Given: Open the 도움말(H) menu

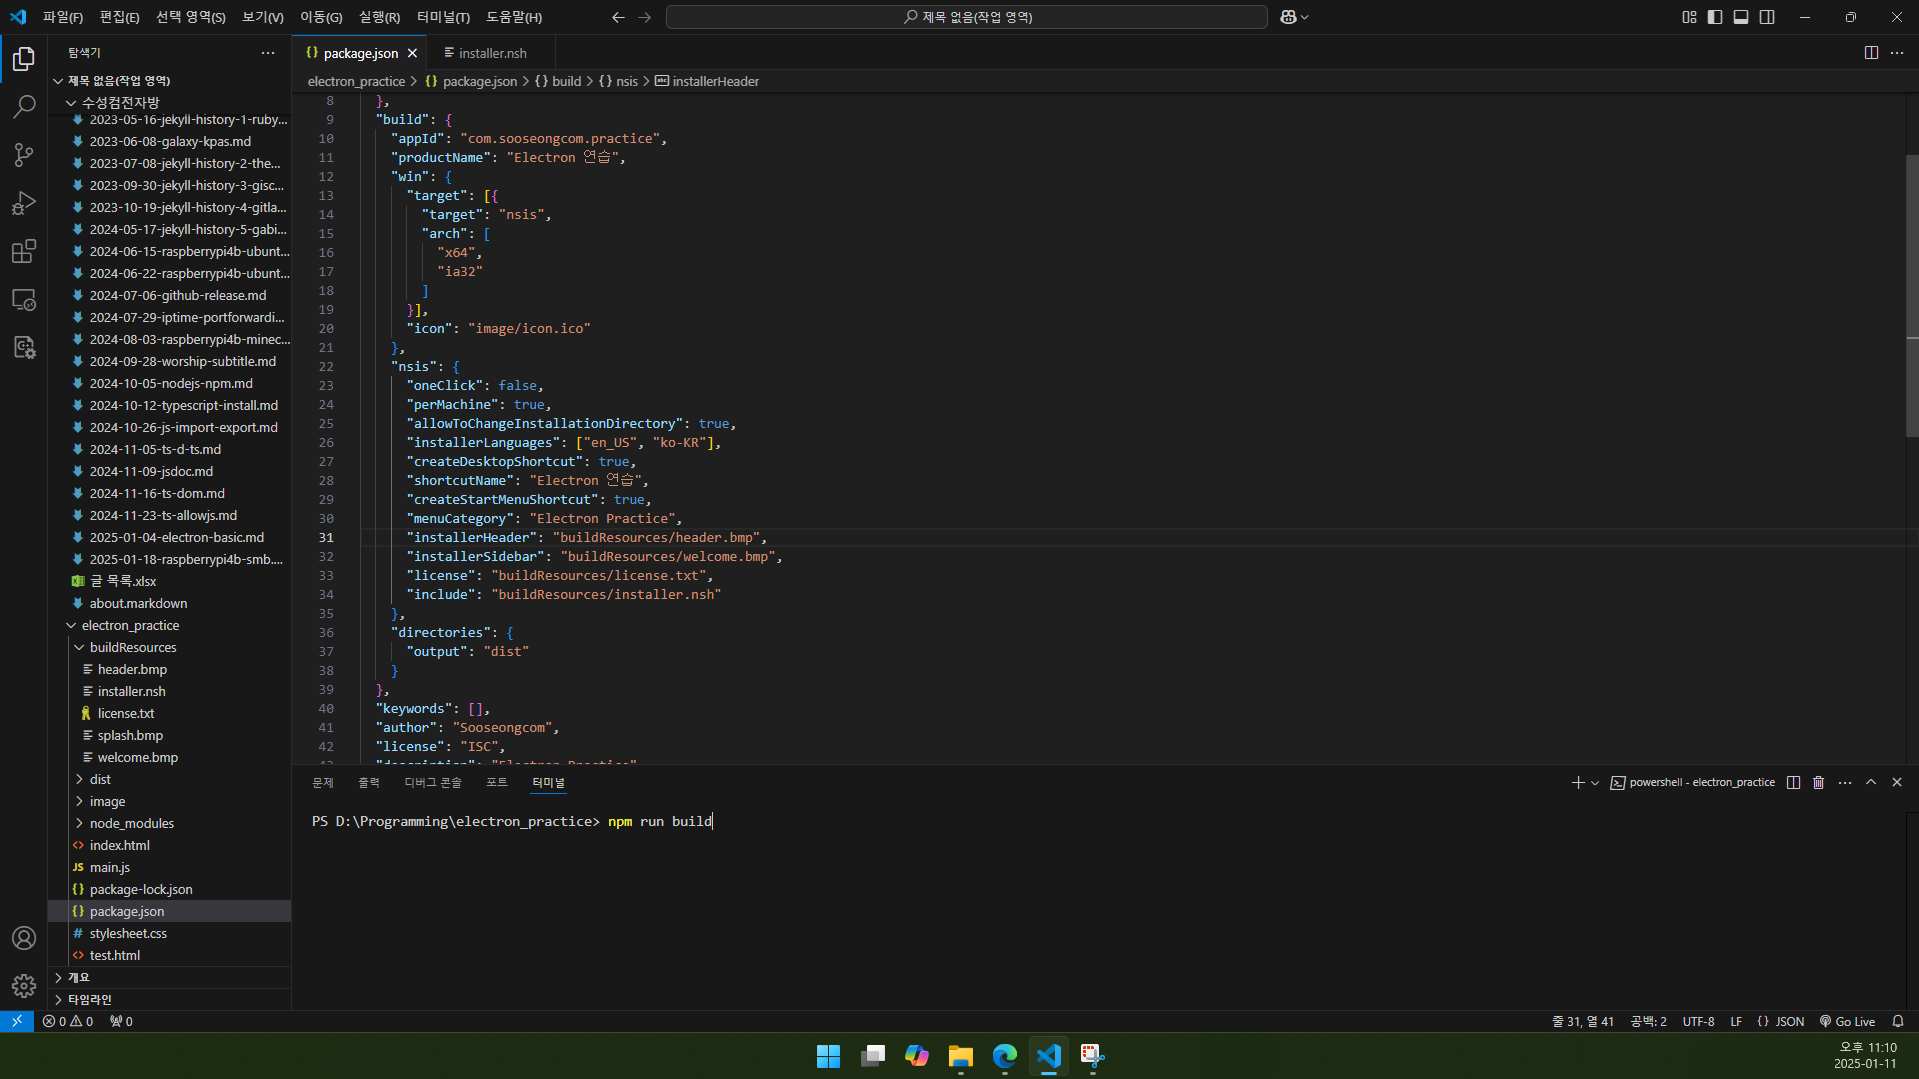Looking at the screenshot, I should (514, 17).
